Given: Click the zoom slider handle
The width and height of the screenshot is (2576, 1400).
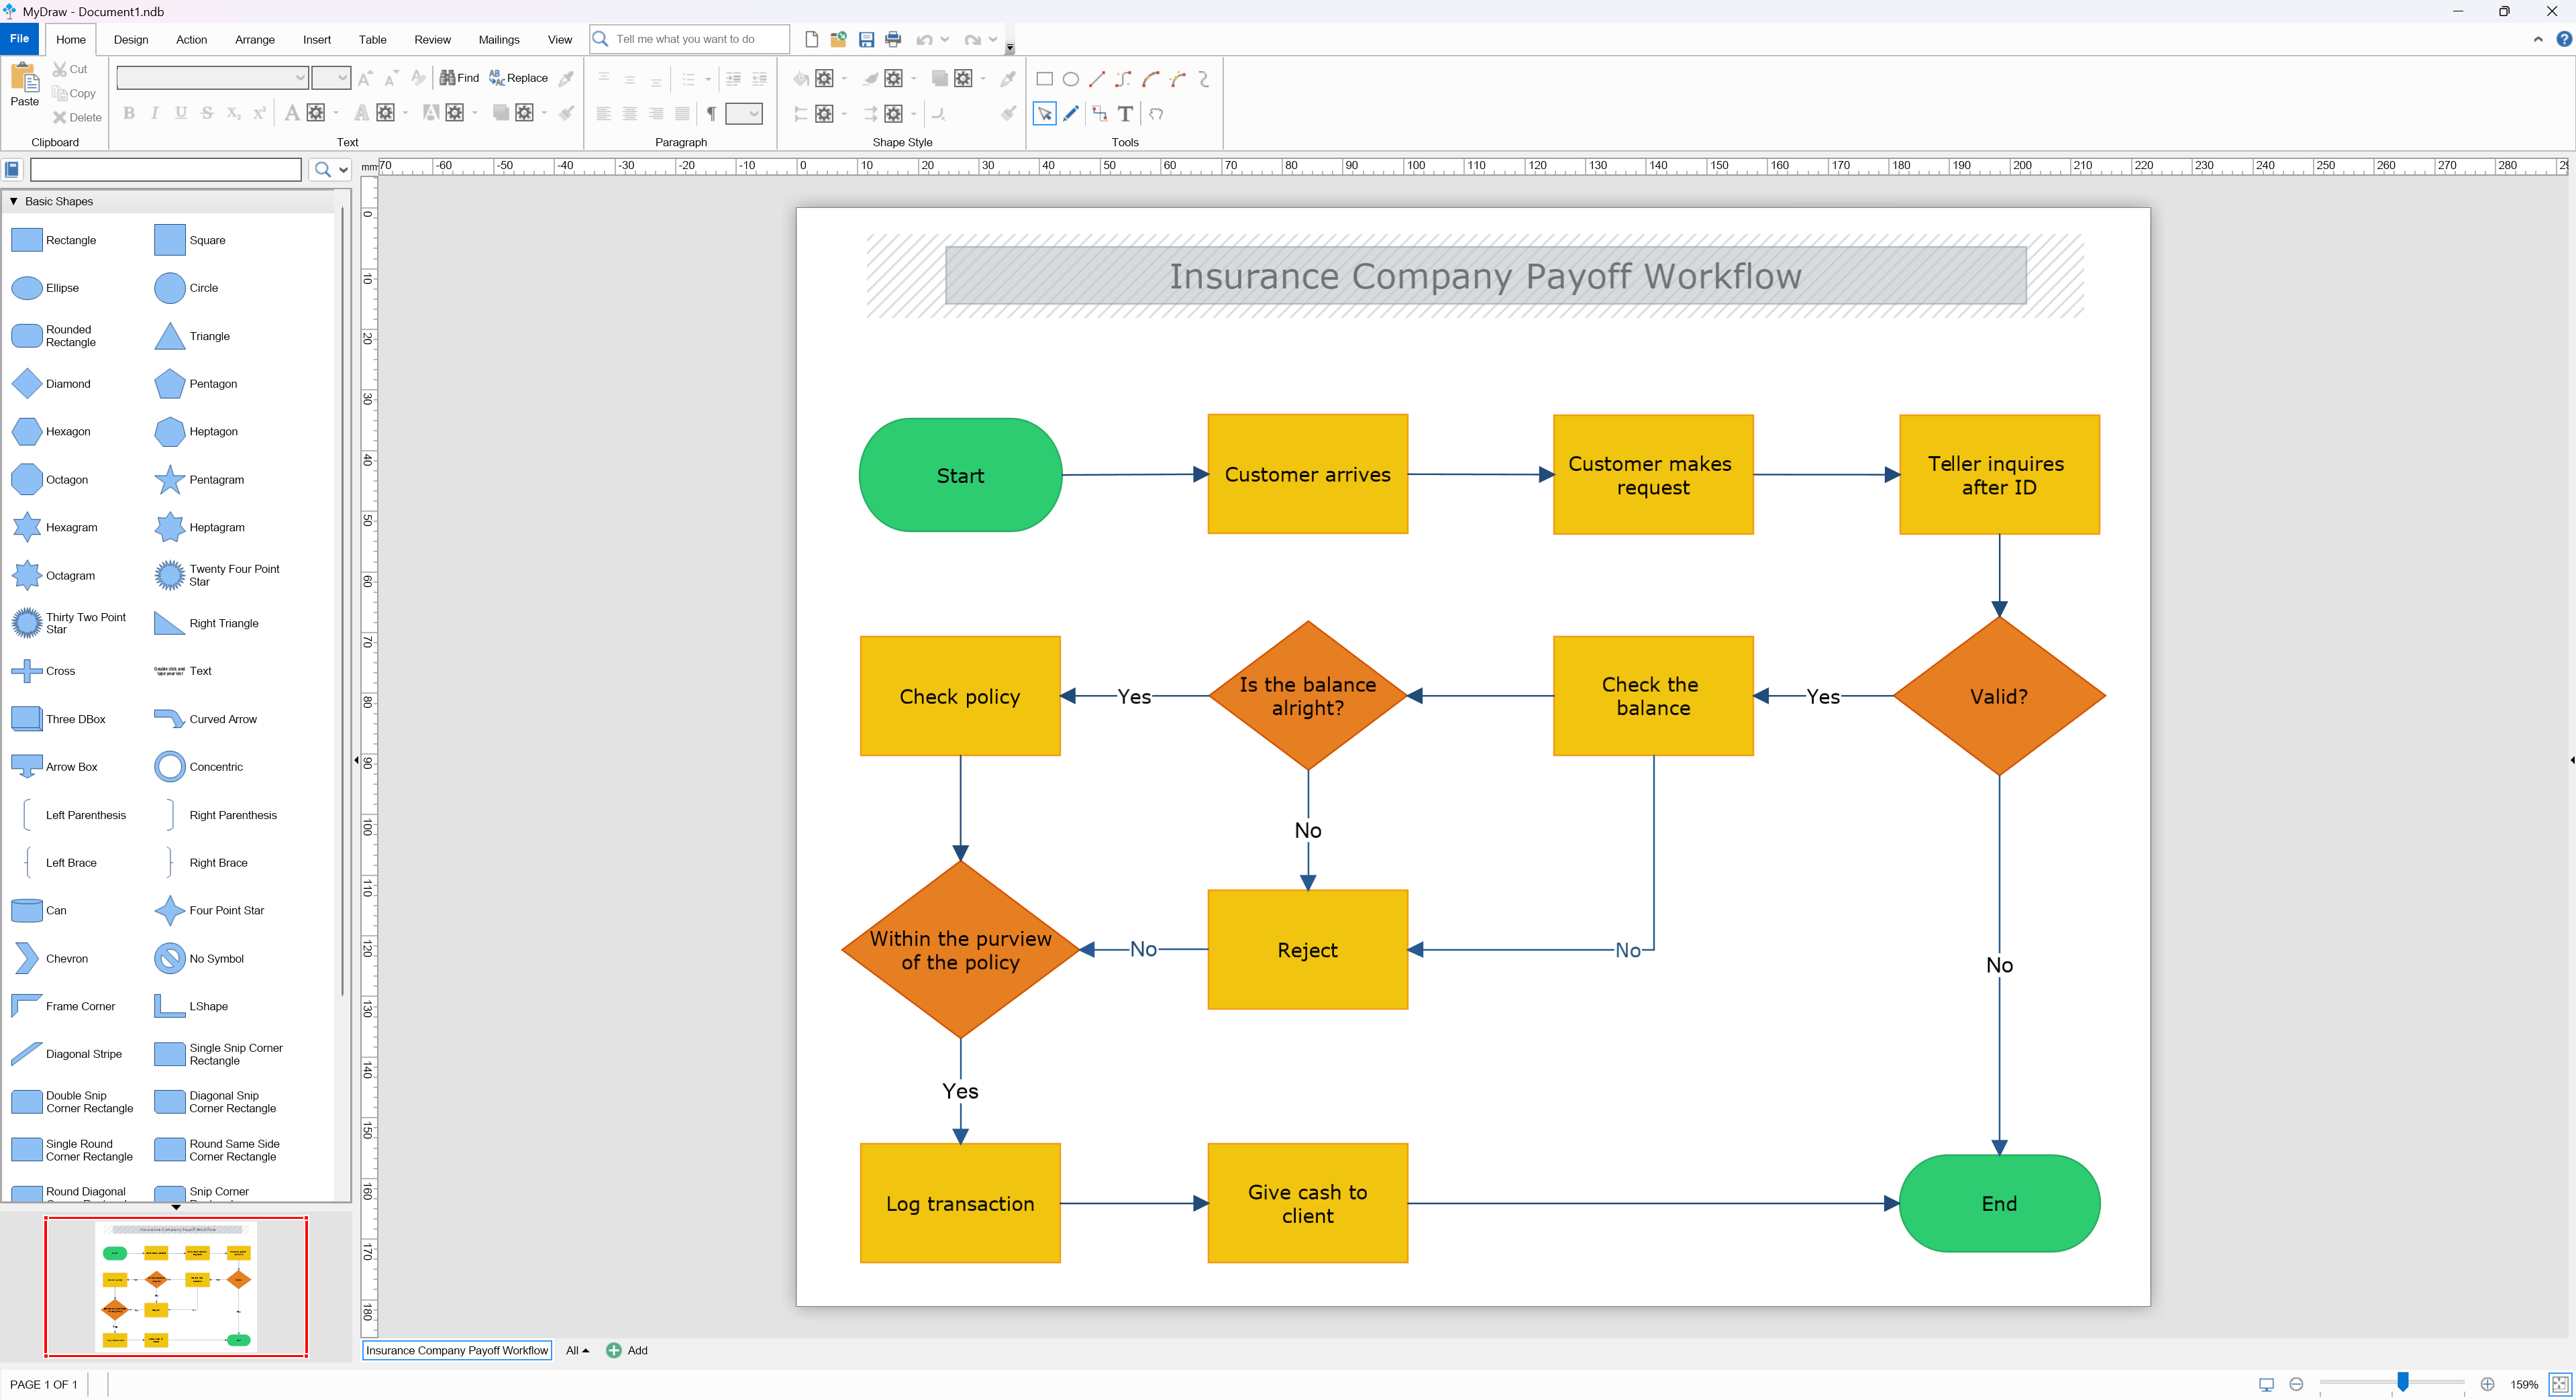Looking at the screenshot, I should [2402, 1382].
